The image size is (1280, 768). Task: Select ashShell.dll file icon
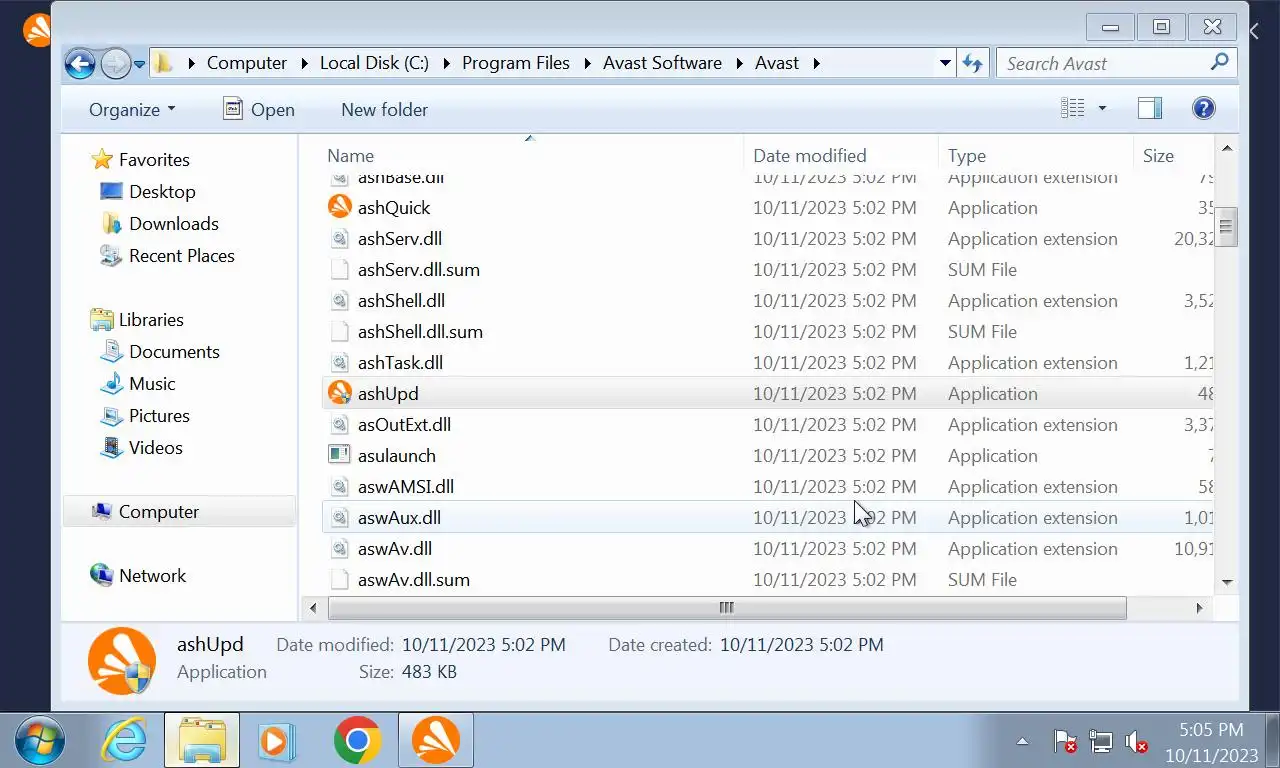point(340,300)
